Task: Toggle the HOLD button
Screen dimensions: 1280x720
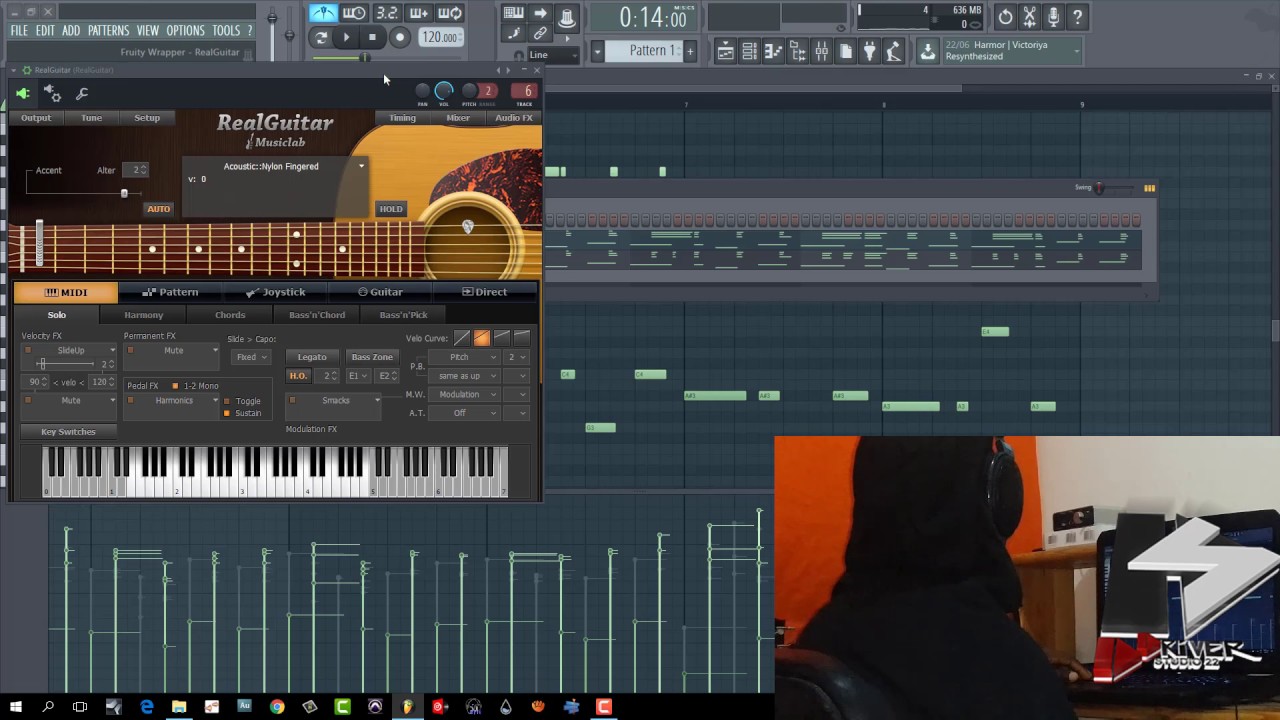Action: point(390,209)
